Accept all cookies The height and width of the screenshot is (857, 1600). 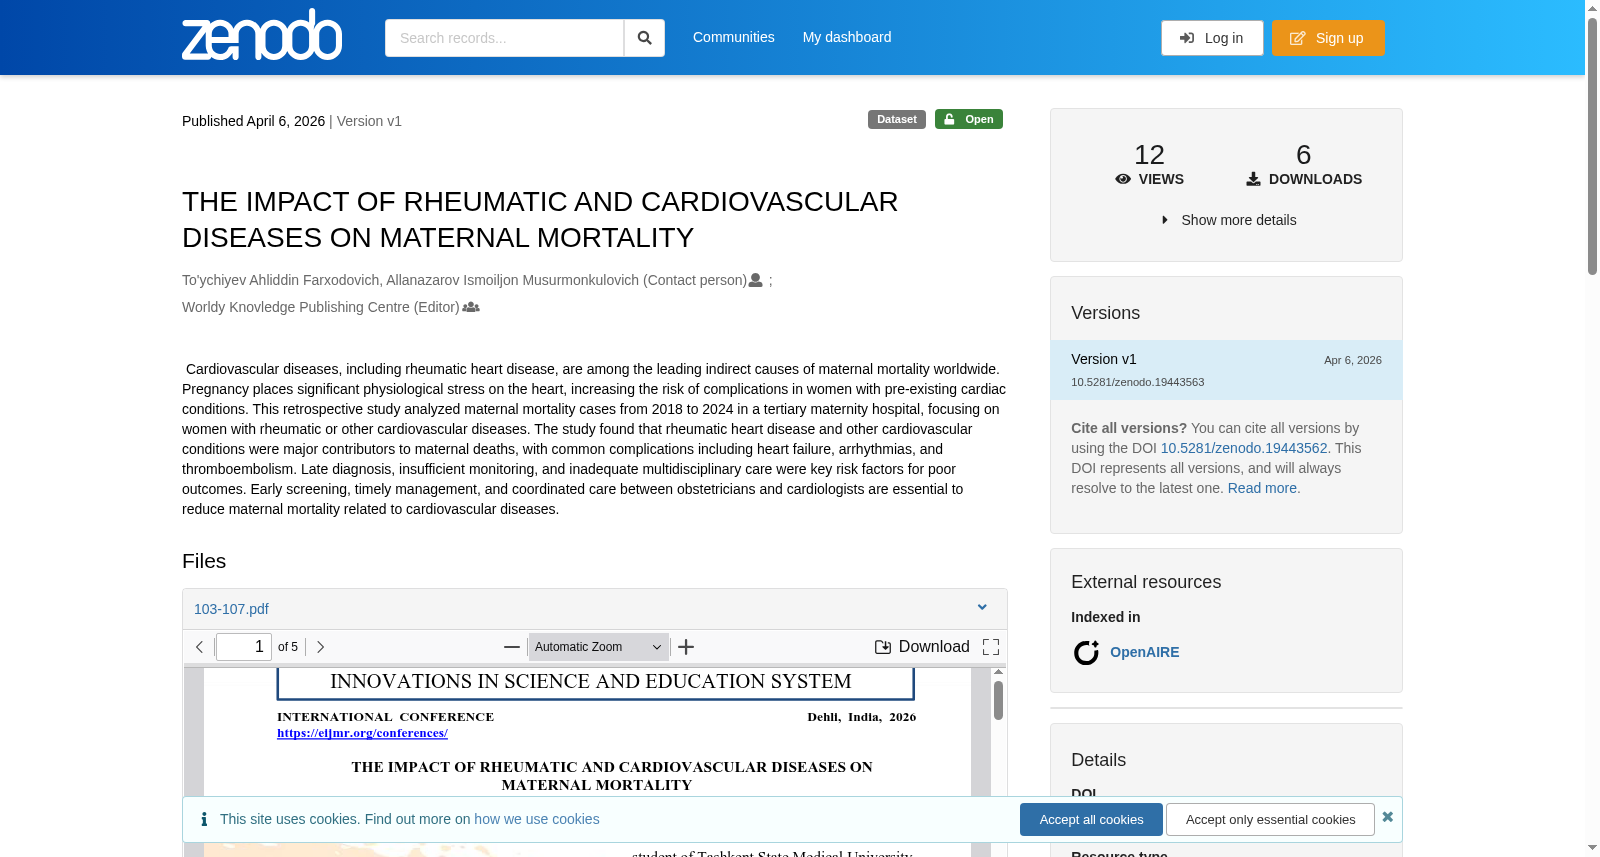tap(1091, 819)
